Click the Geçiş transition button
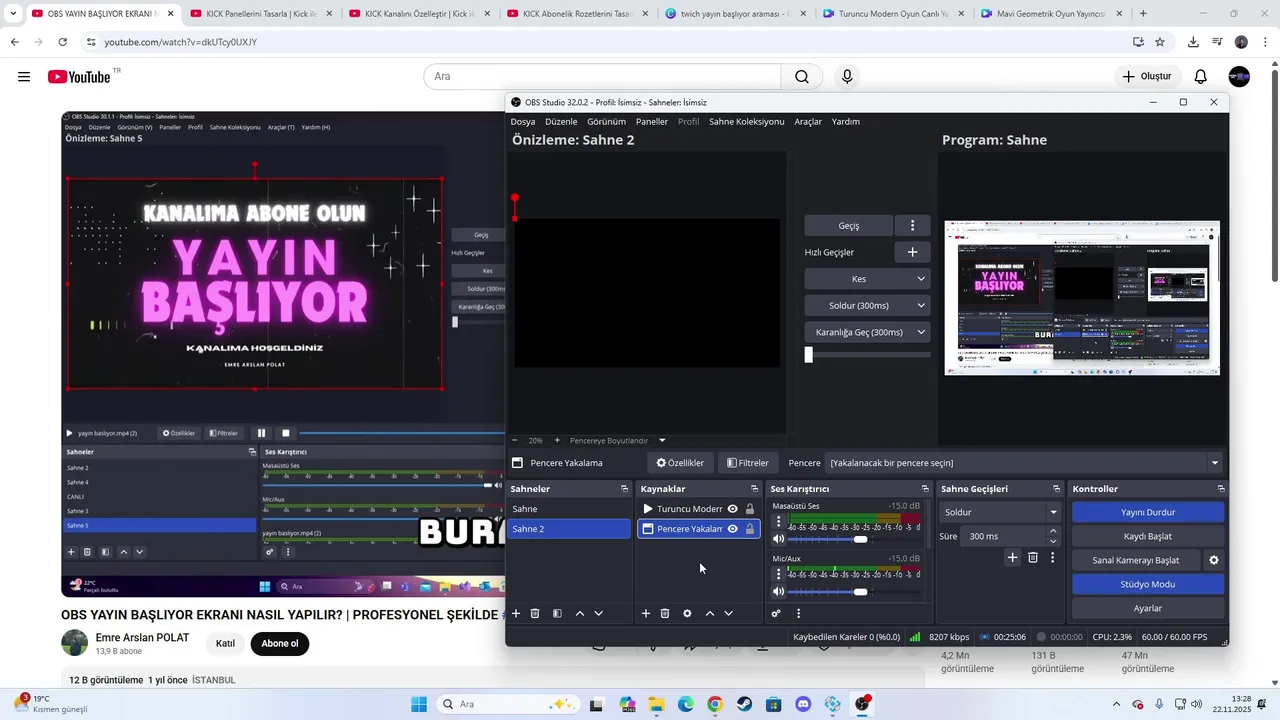The height and width of the screenshot is (720, 1280). [849, 225]
